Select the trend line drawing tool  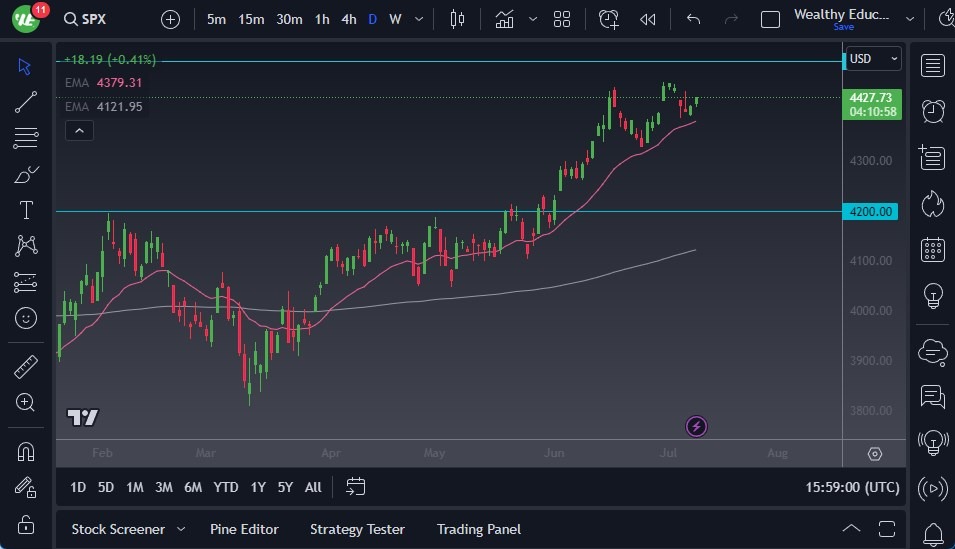point(26,101)
